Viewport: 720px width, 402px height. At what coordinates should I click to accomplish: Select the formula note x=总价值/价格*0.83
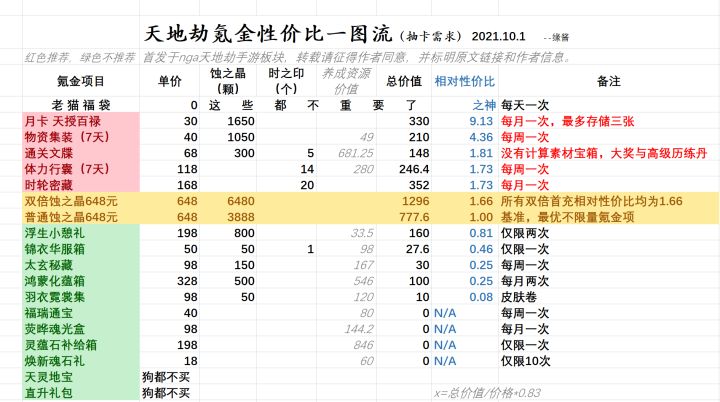pos(487,393)
